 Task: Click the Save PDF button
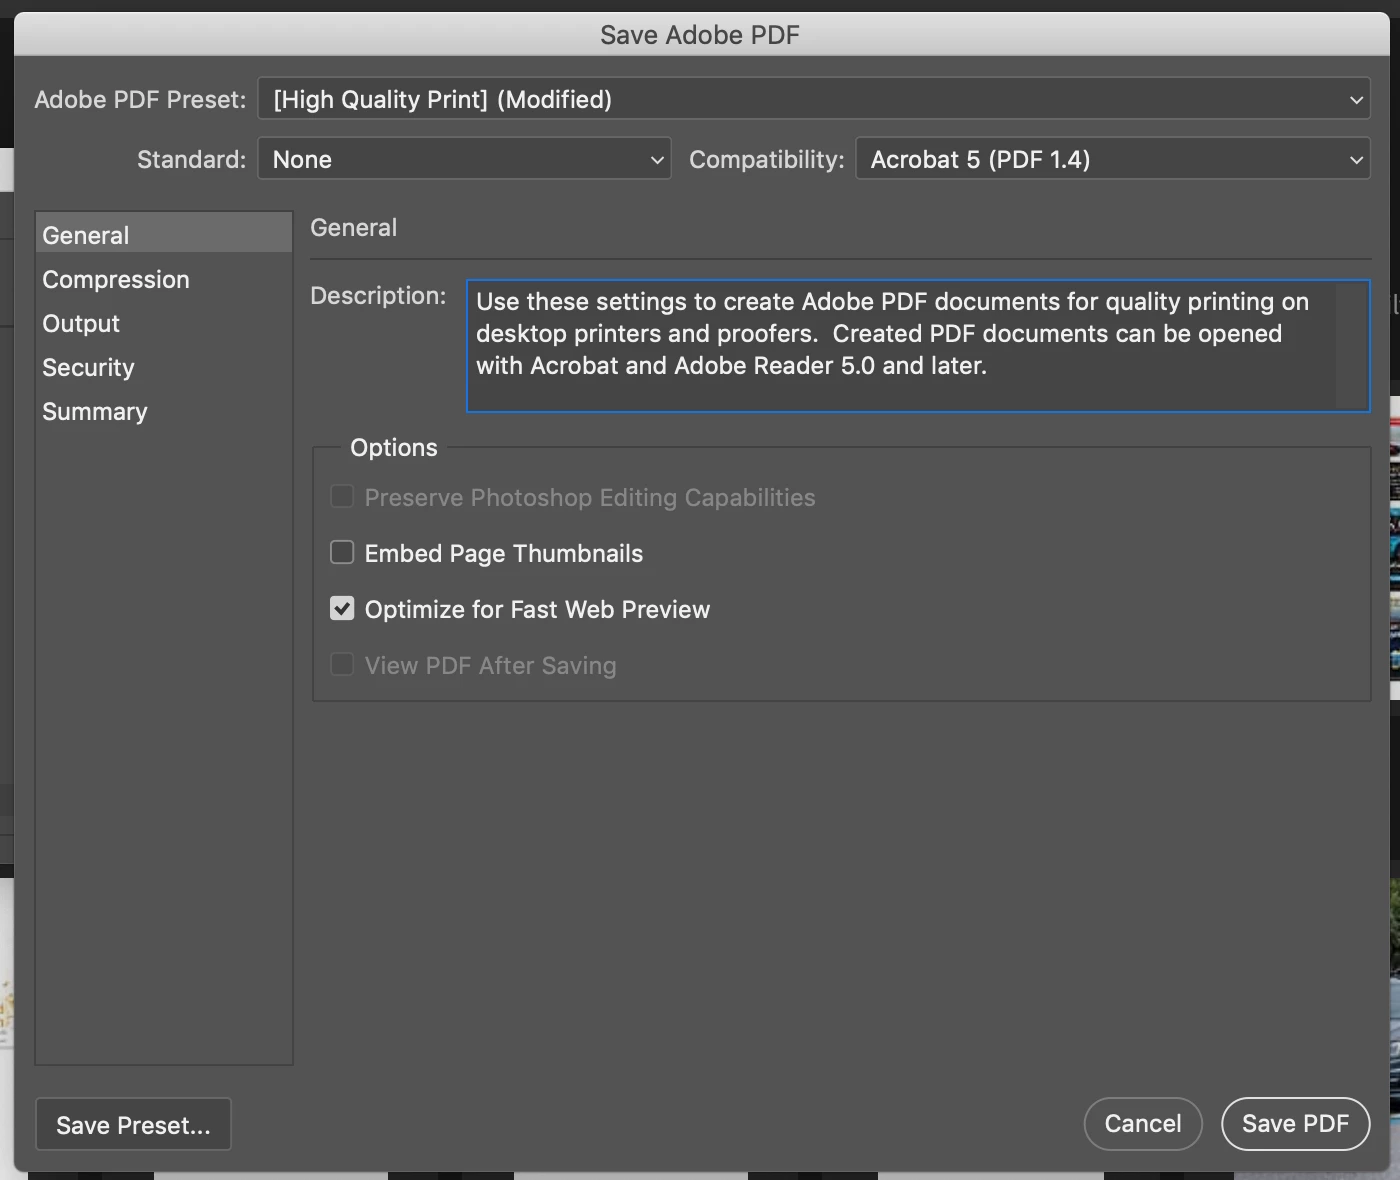pyautogui.click(x=1296, y=1124)
